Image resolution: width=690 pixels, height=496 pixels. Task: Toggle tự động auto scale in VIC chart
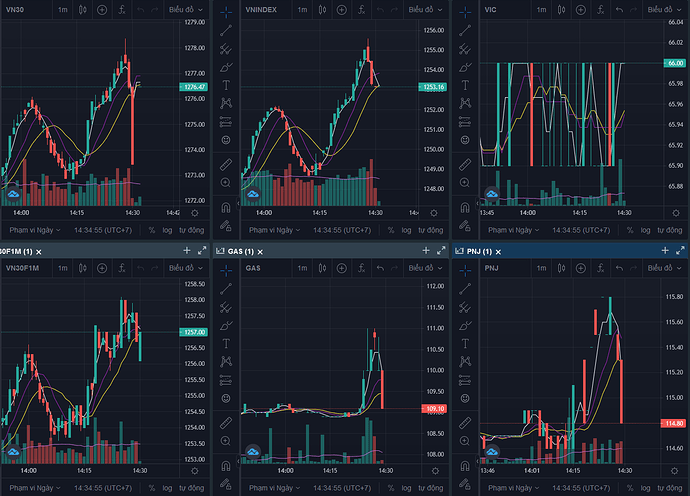point(669,230)
